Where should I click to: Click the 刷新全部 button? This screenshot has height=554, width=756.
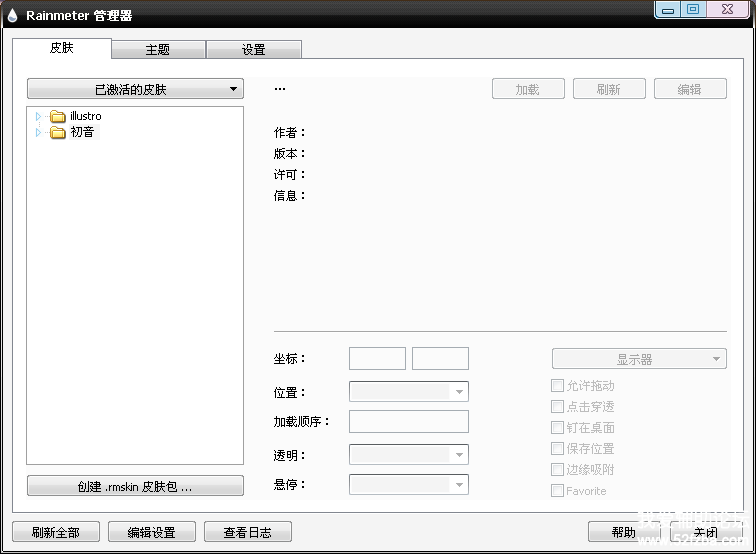[x=56, y=532]
